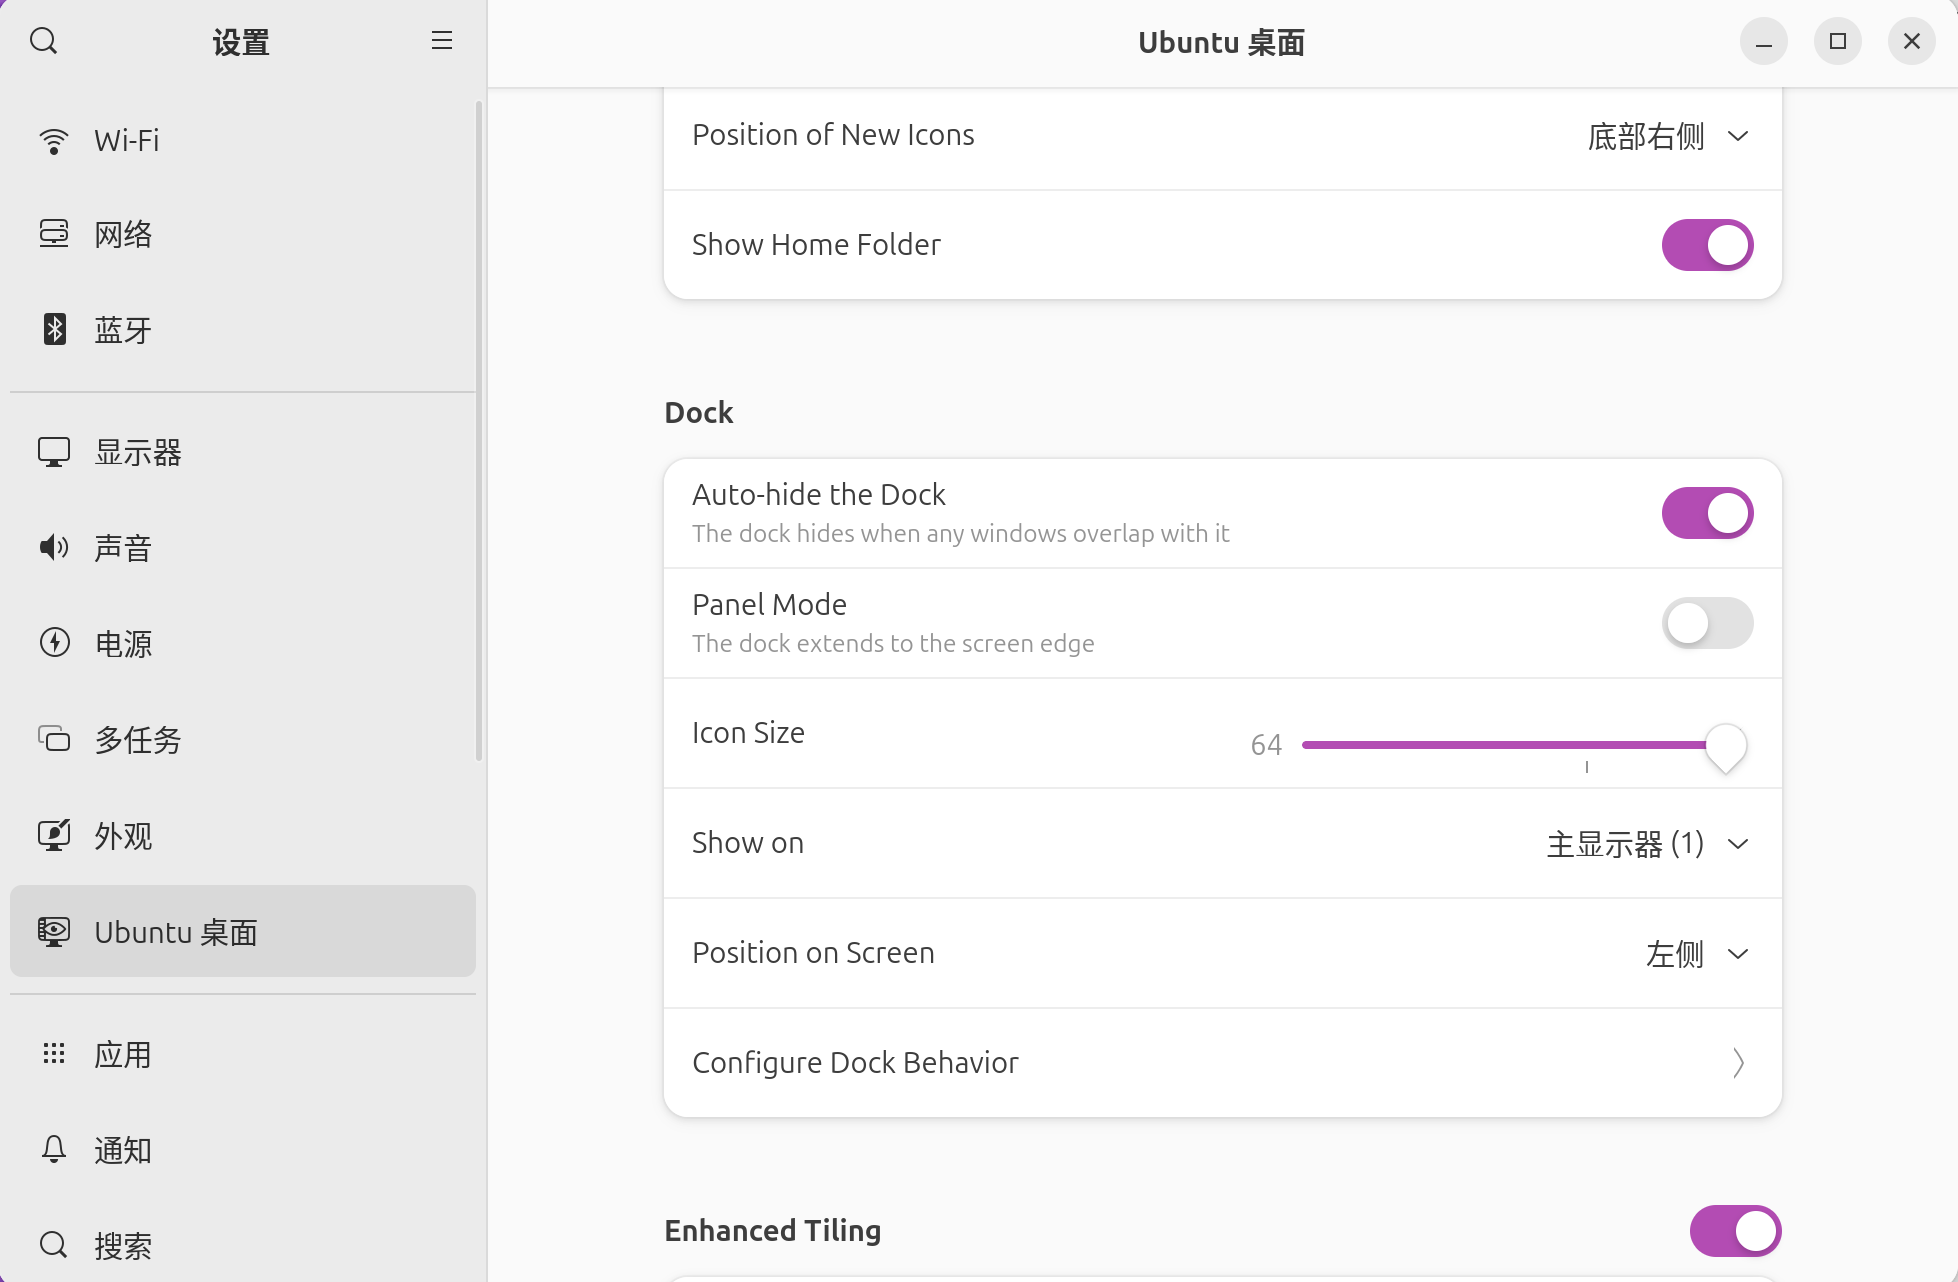Click the magnifier icon beside 搜索

54,1245
